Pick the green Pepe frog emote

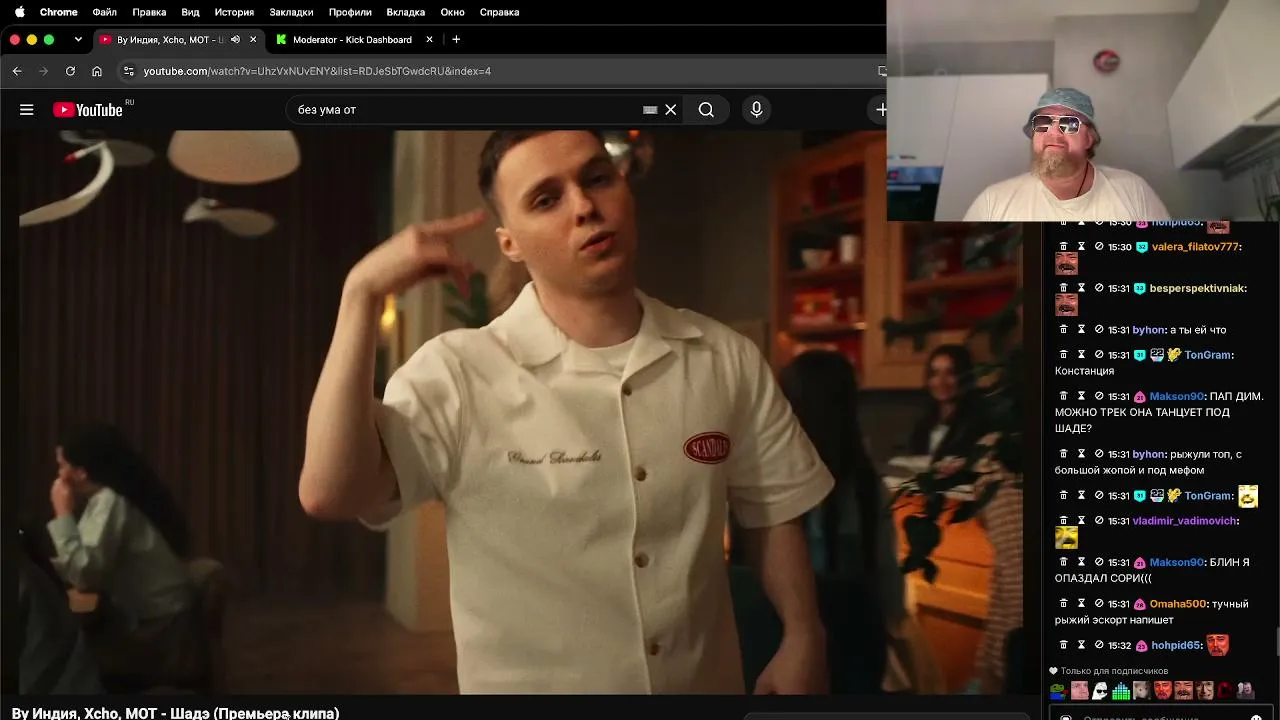click(1058, 690)
